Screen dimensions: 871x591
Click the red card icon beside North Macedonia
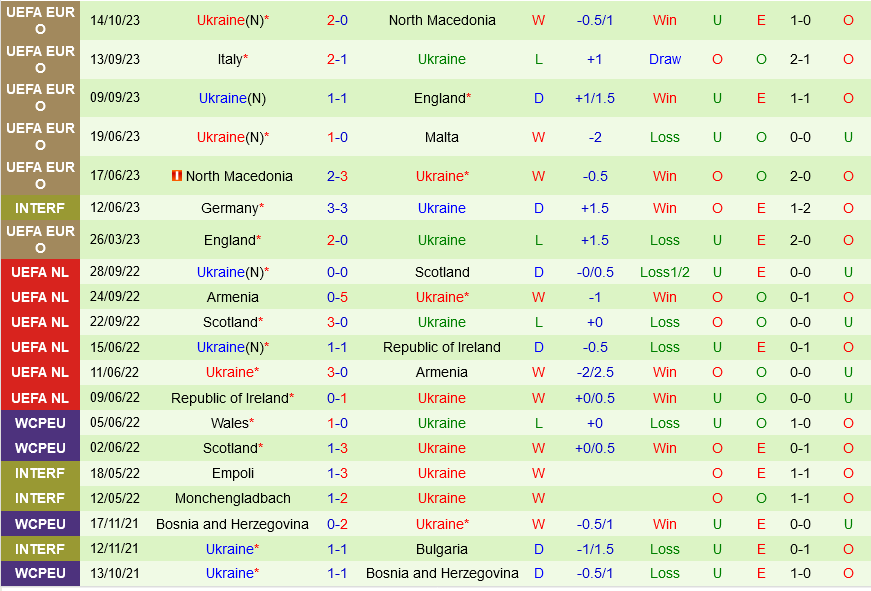(x=177, y=176)
